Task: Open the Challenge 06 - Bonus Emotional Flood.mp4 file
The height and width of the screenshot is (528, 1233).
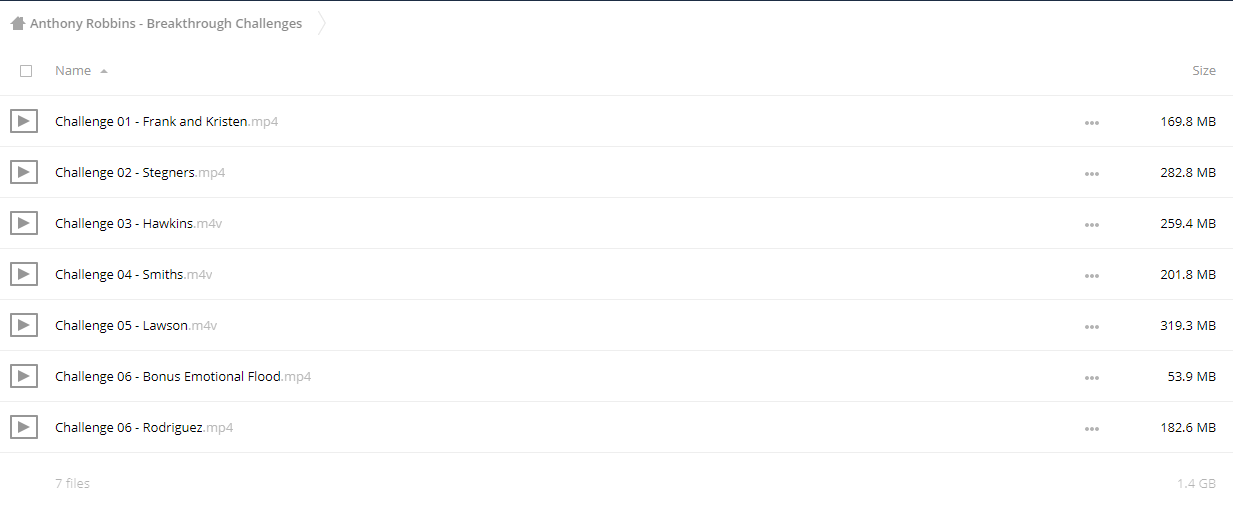Action: coord(183,376)
